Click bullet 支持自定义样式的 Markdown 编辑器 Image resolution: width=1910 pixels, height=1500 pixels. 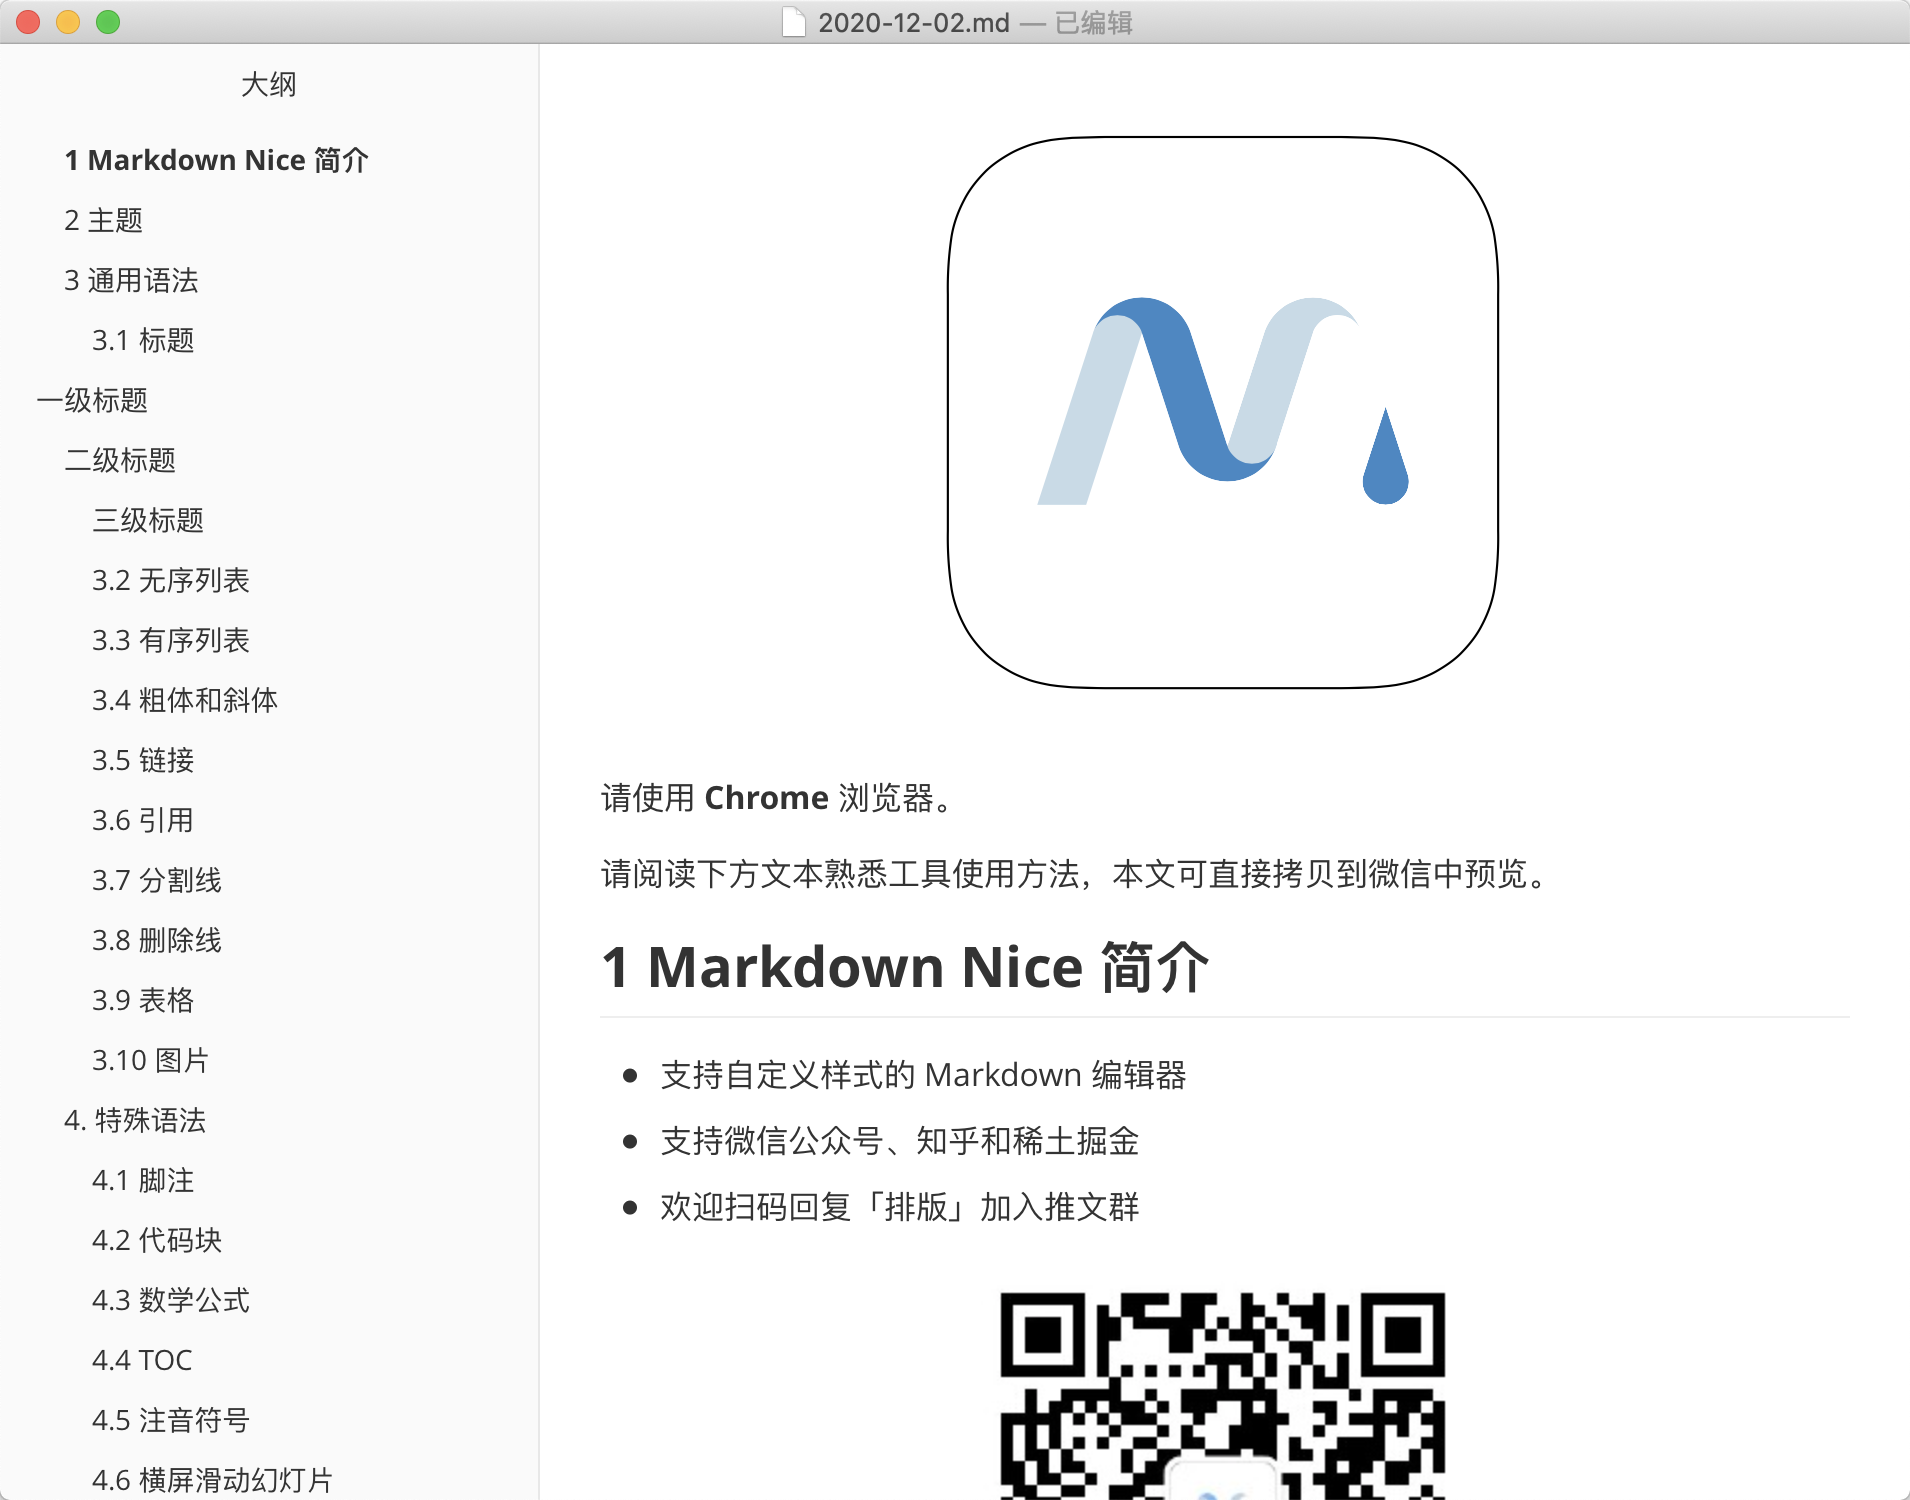923,1075
